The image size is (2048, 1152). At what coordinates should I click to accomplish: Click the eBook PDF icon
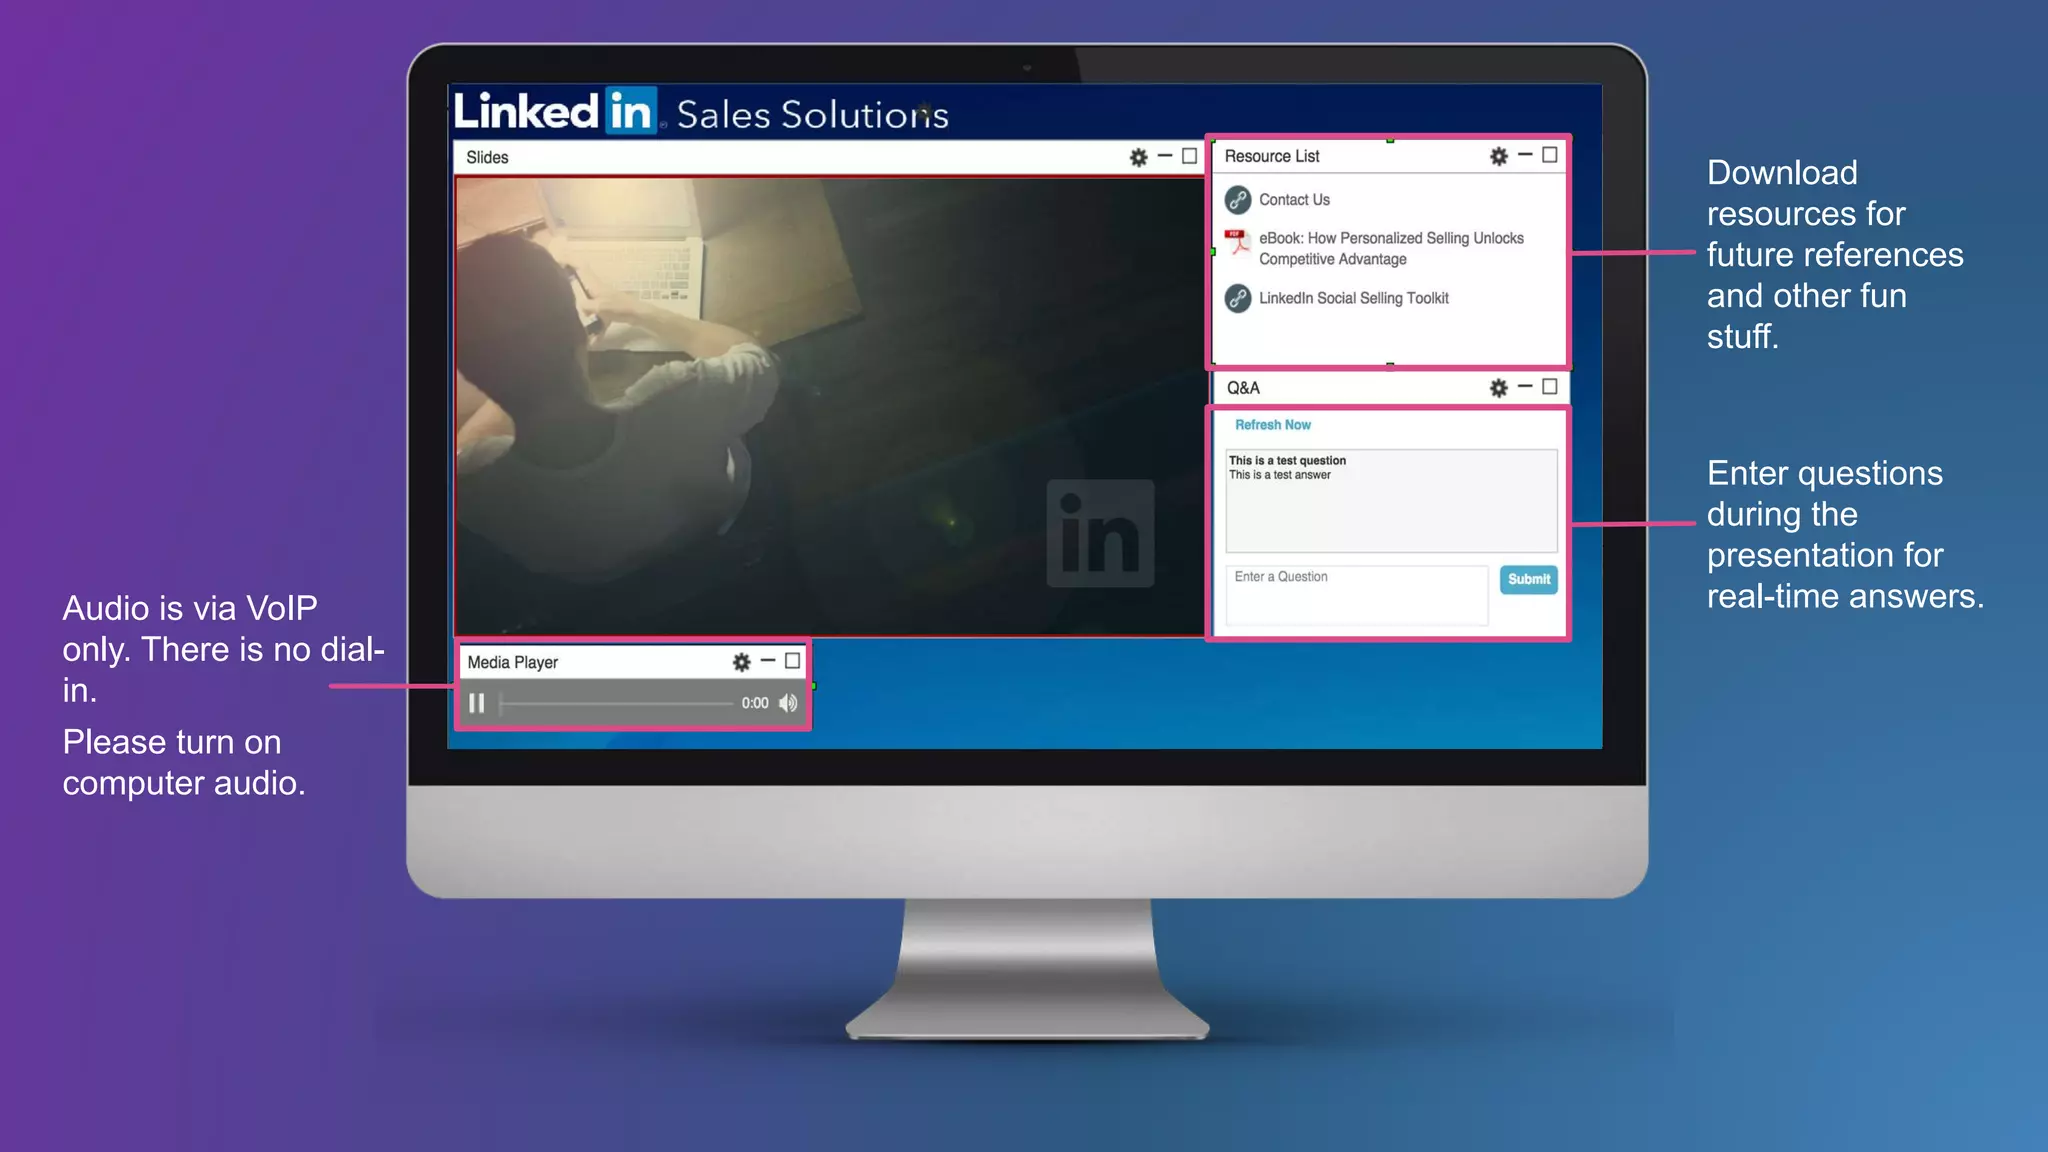(x=1238, y=243)
